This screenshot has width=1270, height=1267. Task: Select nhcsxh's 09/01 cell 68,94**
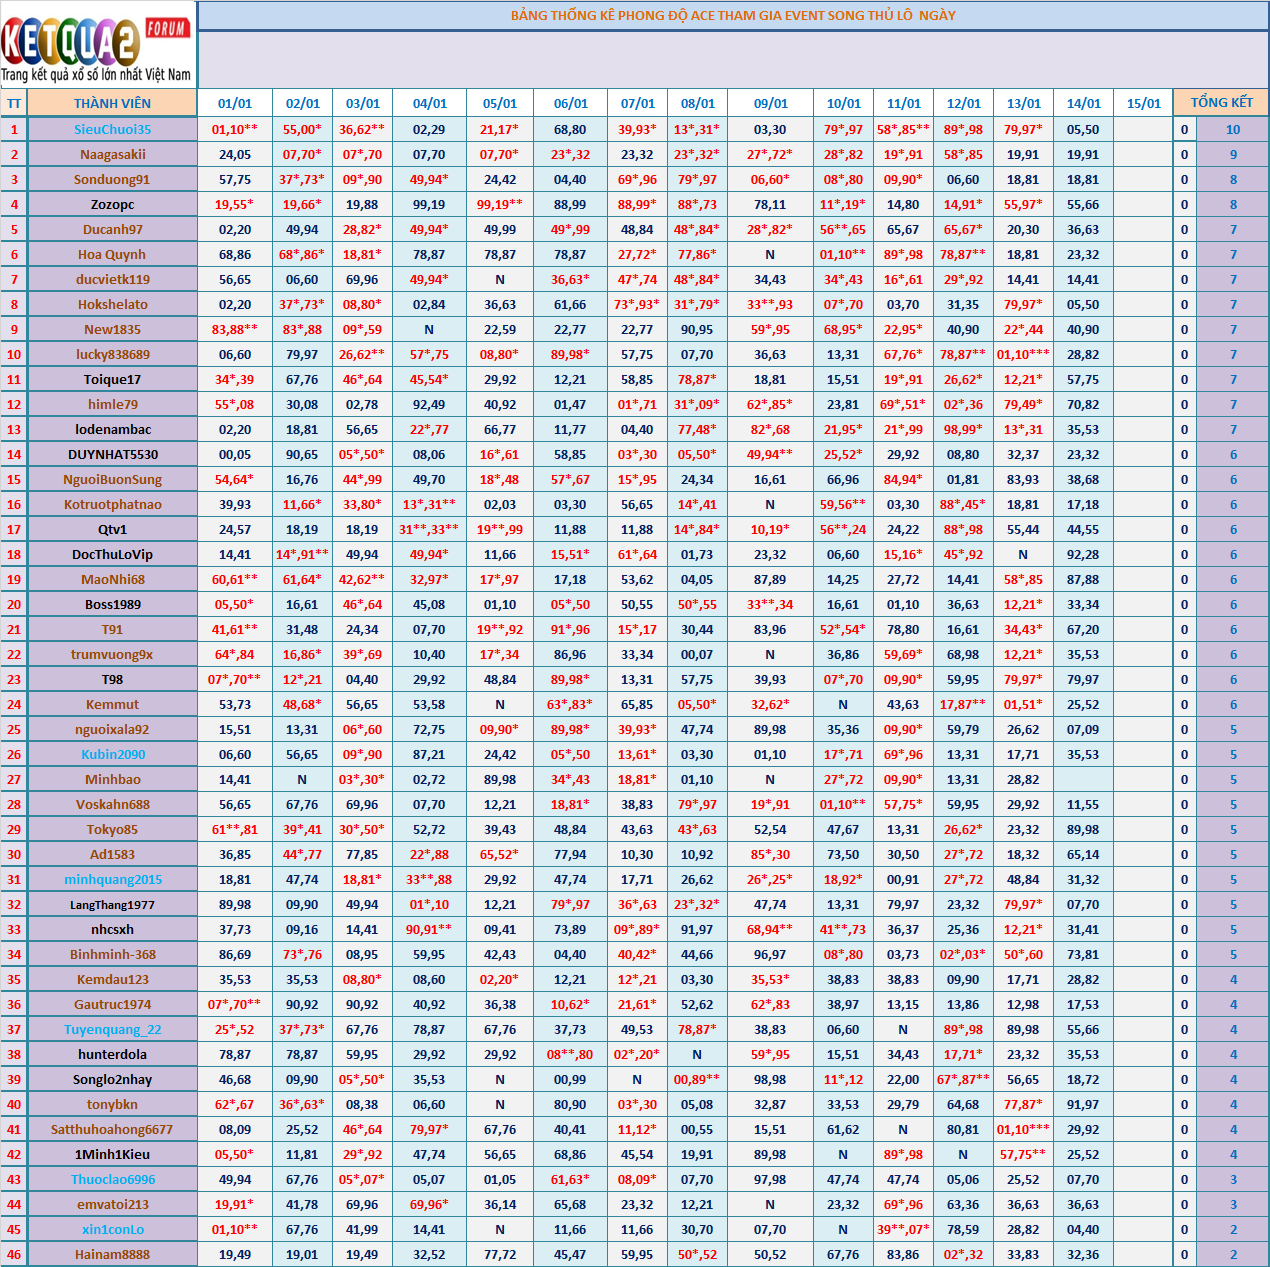click(770, 929)
